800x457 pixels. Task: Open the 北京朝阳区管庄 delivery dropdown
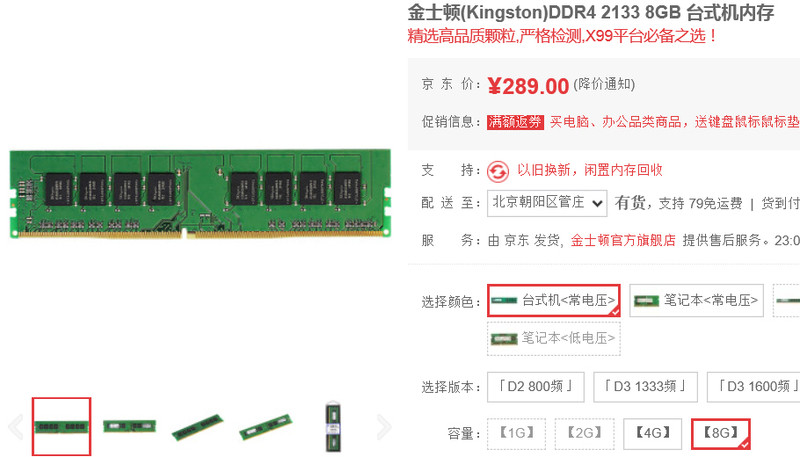point(547,204)
